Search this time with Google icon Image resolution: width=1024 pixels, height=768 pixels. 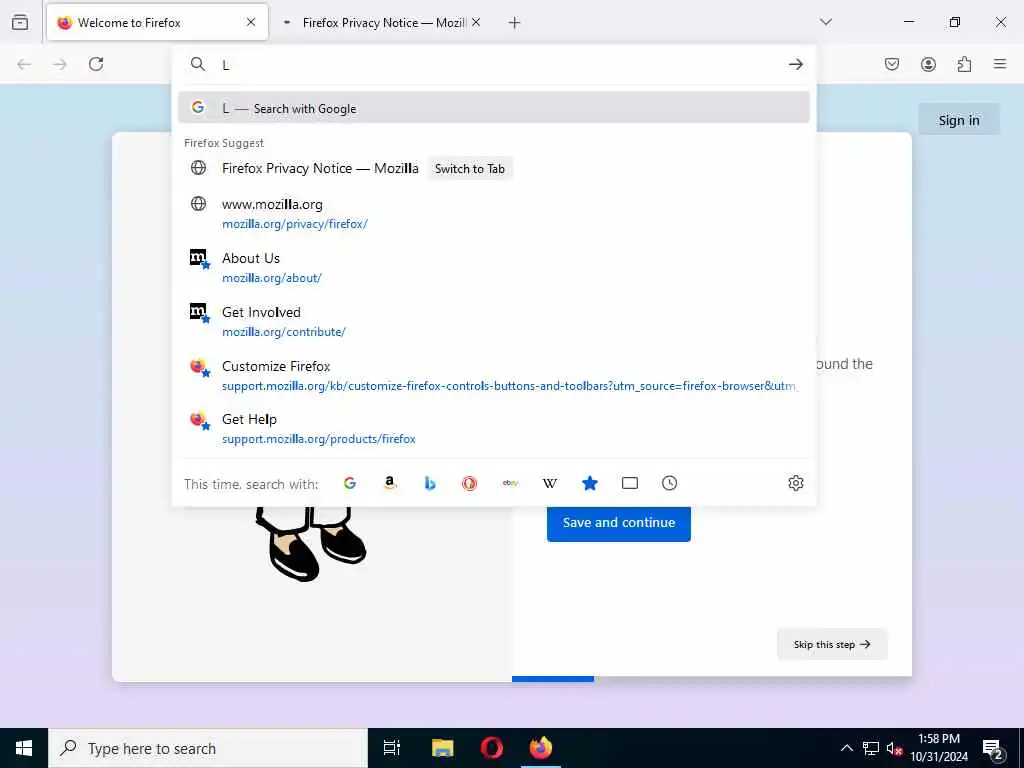tap(350, 483)
